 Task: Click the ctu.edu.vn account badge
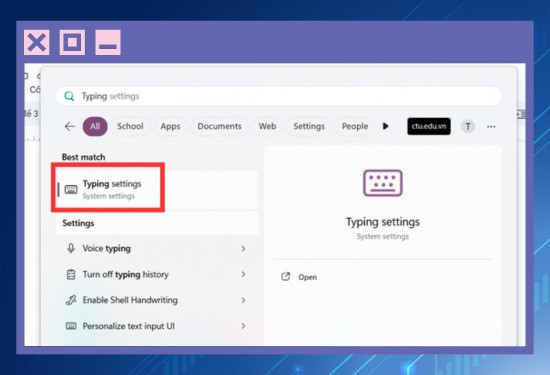point(429,126)
